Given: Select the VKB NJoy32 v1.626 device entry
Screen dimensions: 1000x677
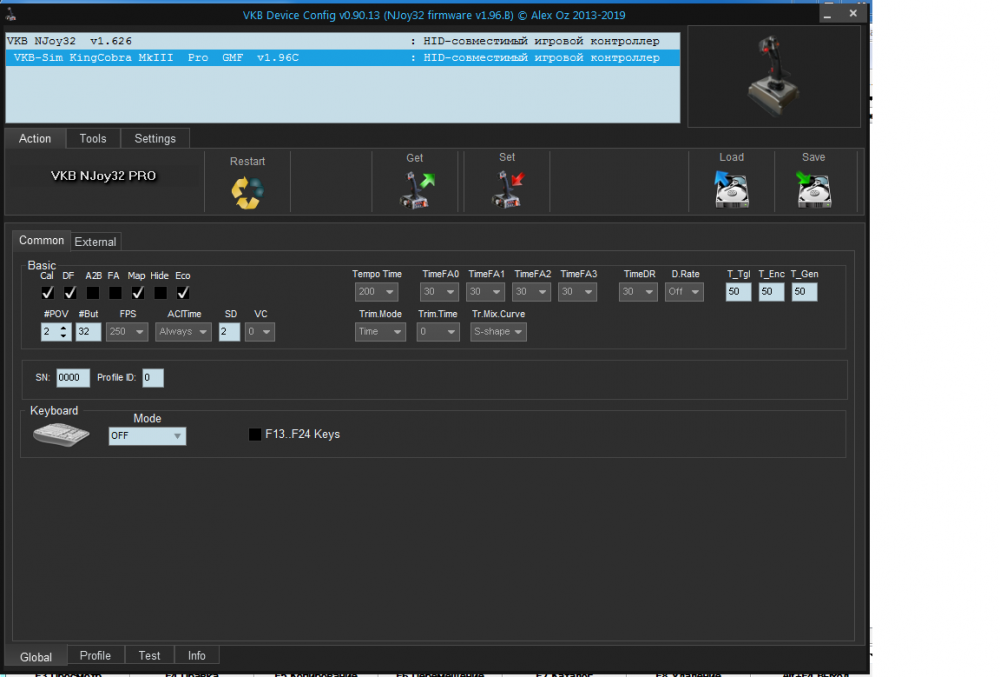Looking at the screenshot, I should pos(200,41).
